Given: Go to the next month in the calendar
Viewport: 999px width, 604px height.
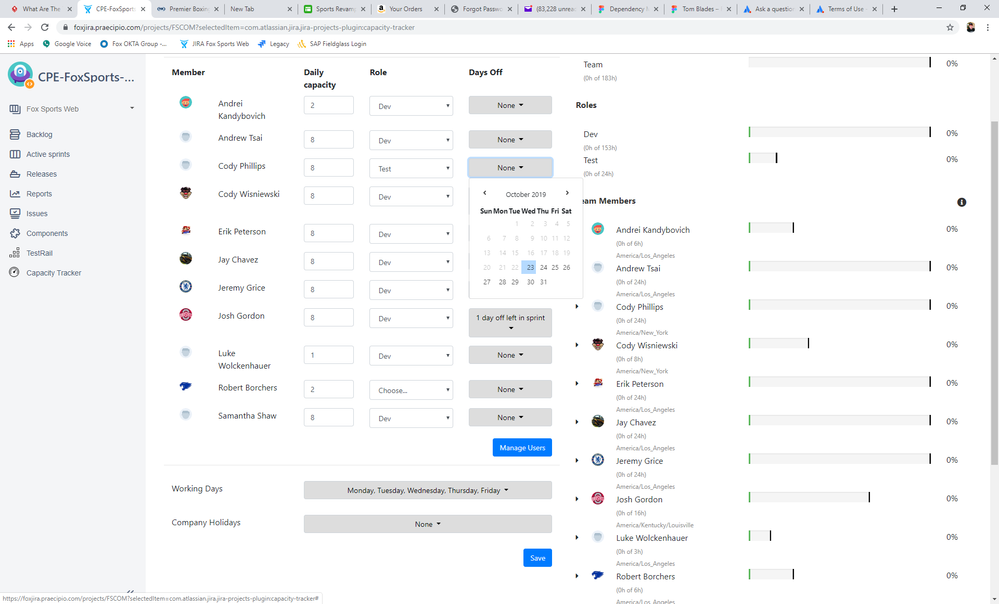Looking at the screenshot, I should click(x=567, y=193).
